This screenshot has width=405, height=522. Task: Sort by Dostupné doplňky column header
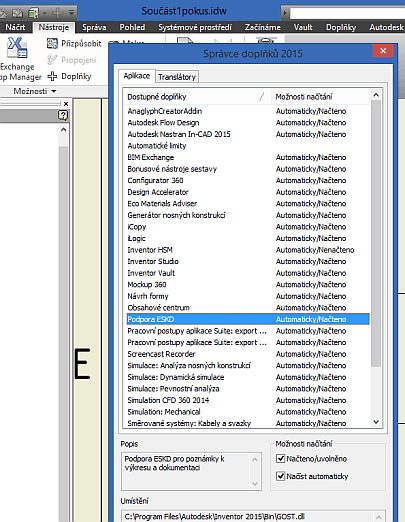[x=197, y=97]
